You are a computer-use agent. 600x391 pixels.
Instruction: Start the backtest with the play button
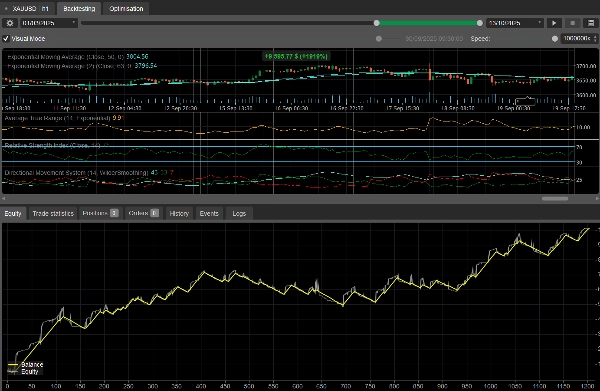click(554, 23)
